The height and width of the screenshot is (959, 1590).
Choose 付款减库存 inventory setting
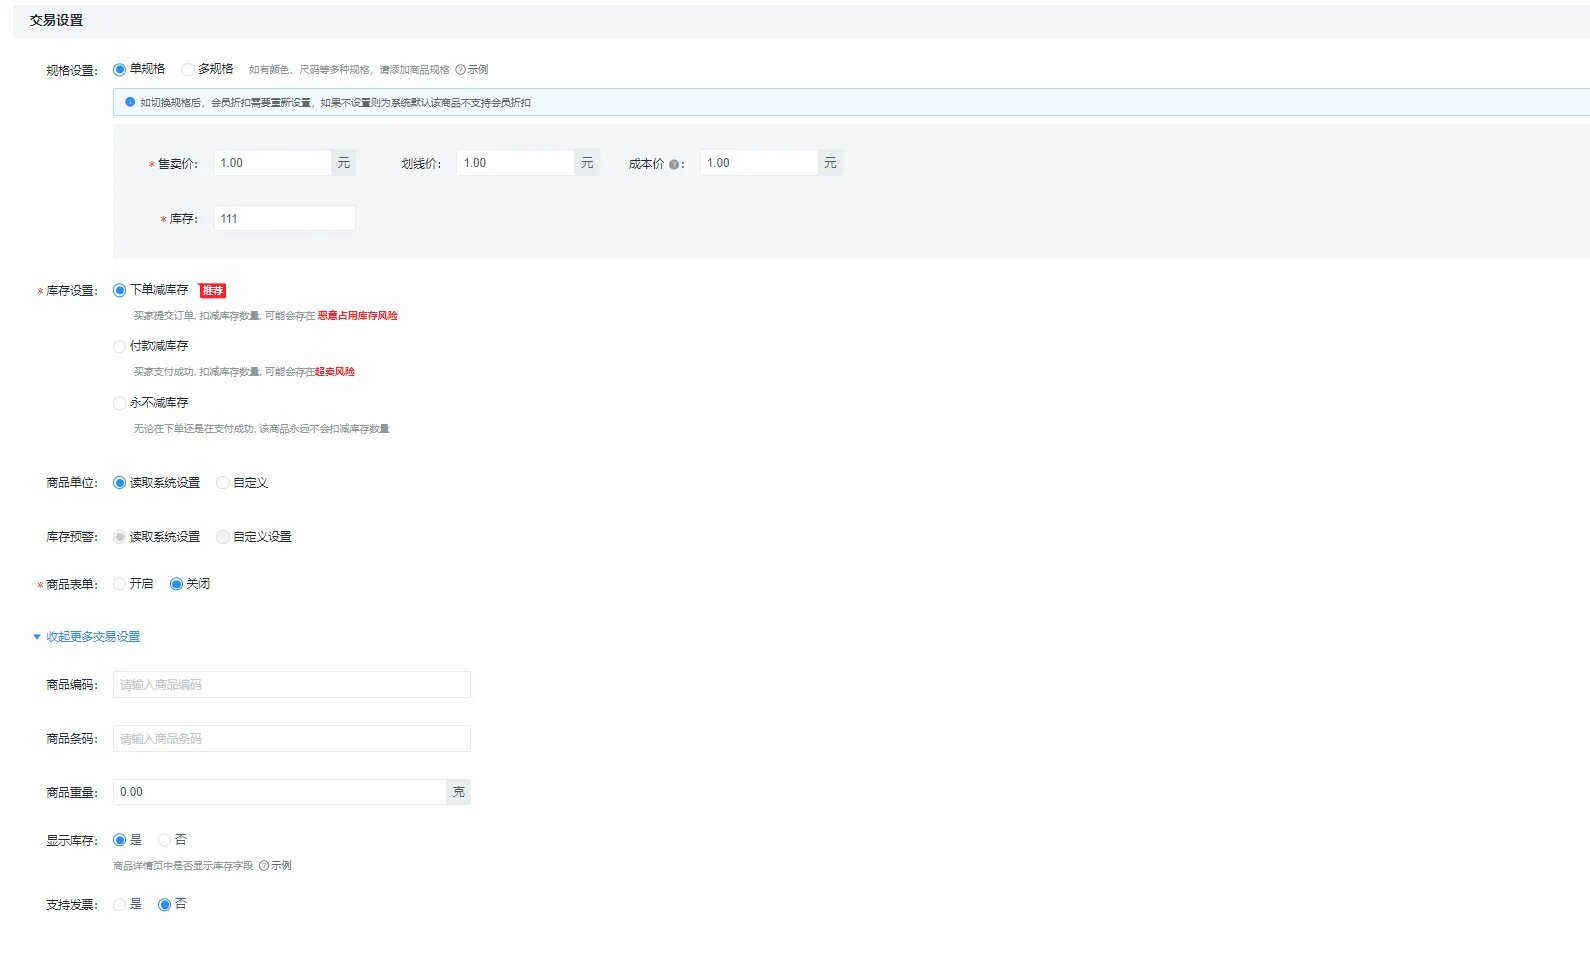(x=120, y=347)
